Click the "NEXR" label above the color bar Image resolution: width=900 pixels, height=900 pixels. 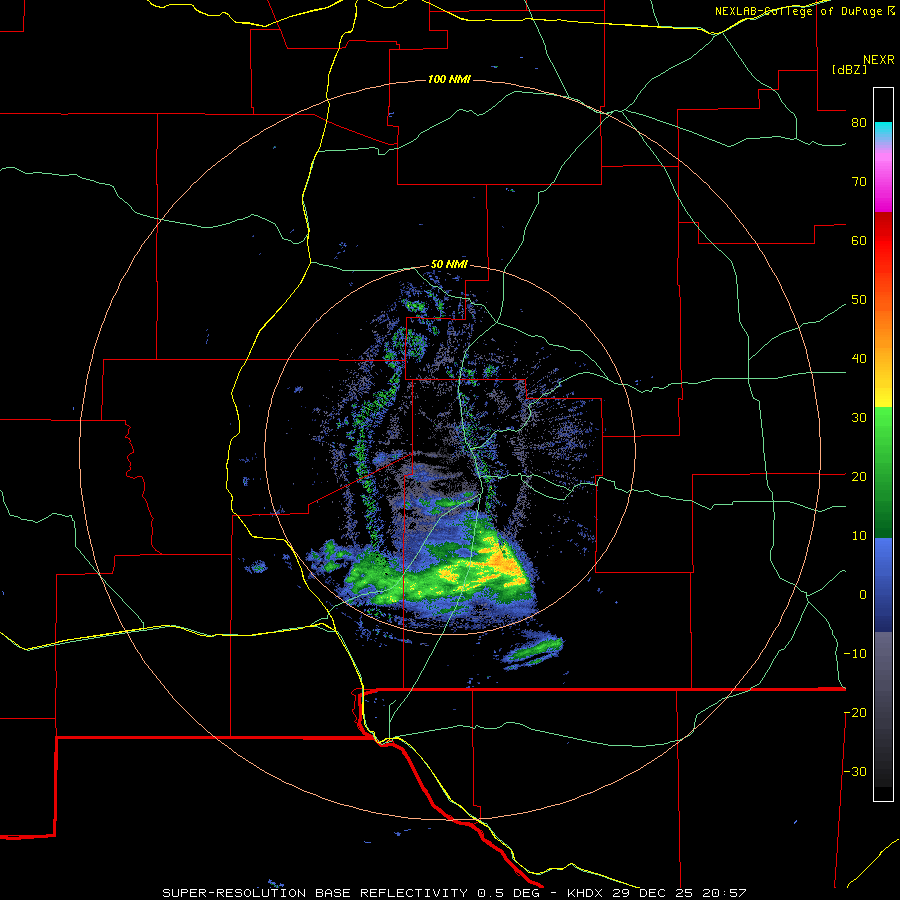(878, 60)
